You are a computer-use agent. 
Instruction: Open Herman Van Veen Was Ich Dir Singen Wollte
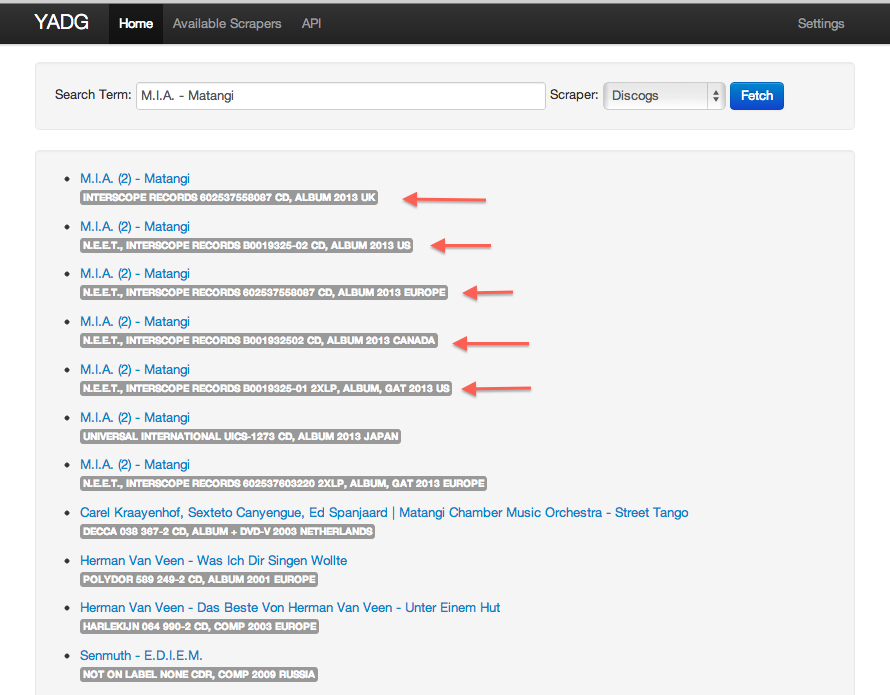213,560
